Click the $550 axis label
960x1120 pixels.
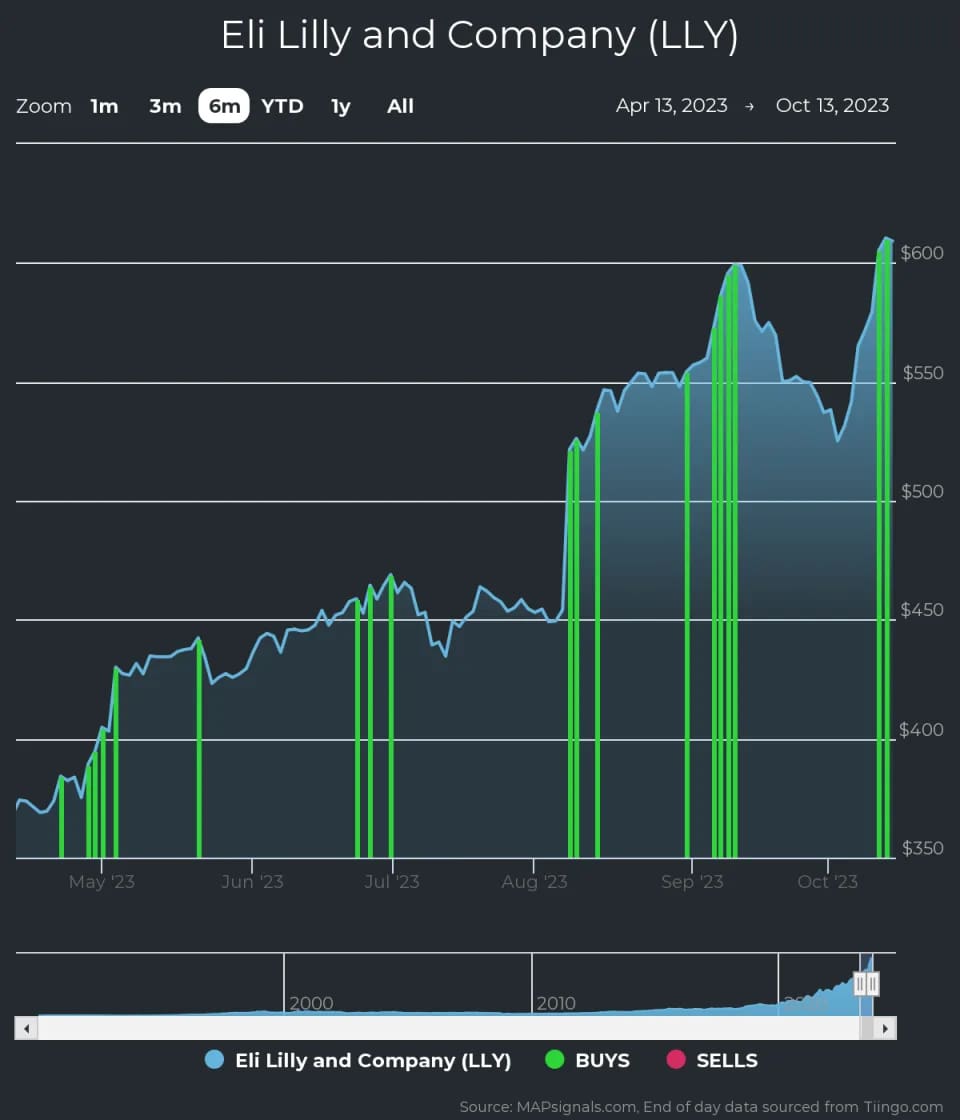(923, 373)
